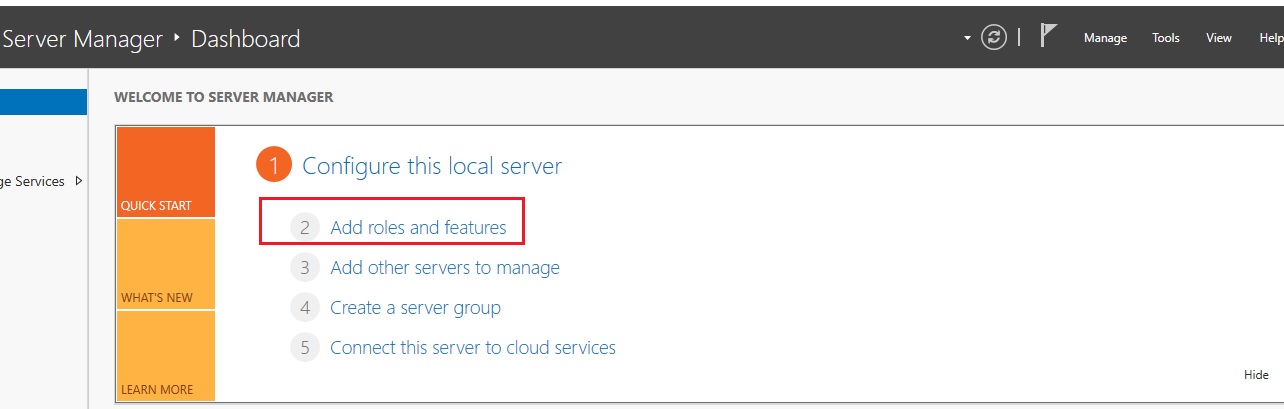
Task: Hide the welcome tile
Action: (x=1256, y=375)
